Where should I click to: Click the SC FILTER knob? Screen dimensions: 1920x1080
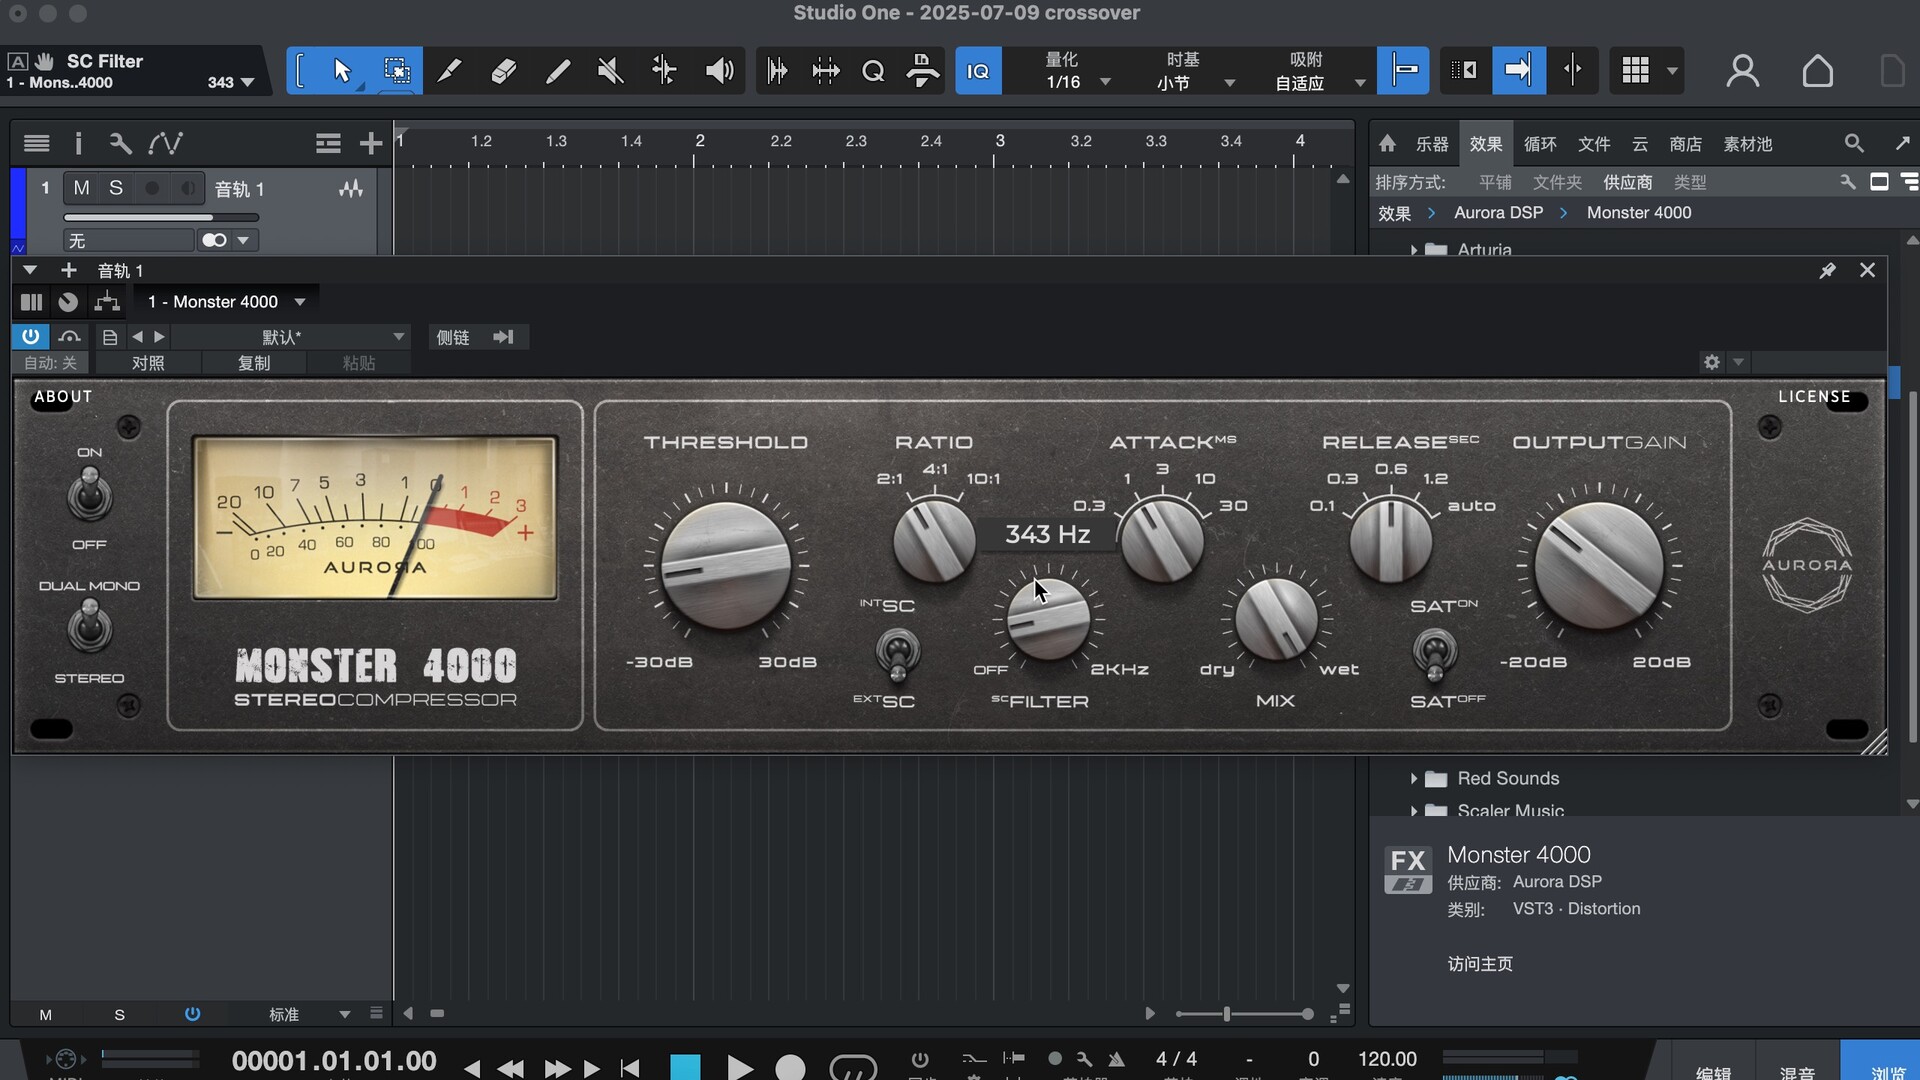(1048, 619)
